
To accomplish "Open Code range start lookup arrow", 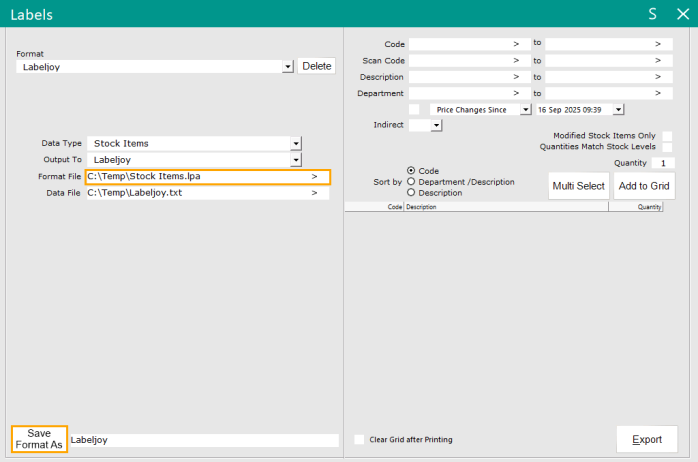I will (x=516, y=44).
